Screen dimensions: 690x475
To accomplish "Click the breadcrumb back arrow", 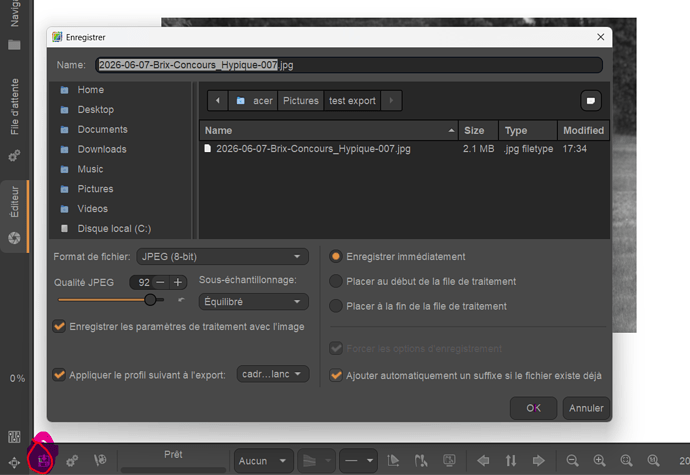I will (x=218, y=101).
